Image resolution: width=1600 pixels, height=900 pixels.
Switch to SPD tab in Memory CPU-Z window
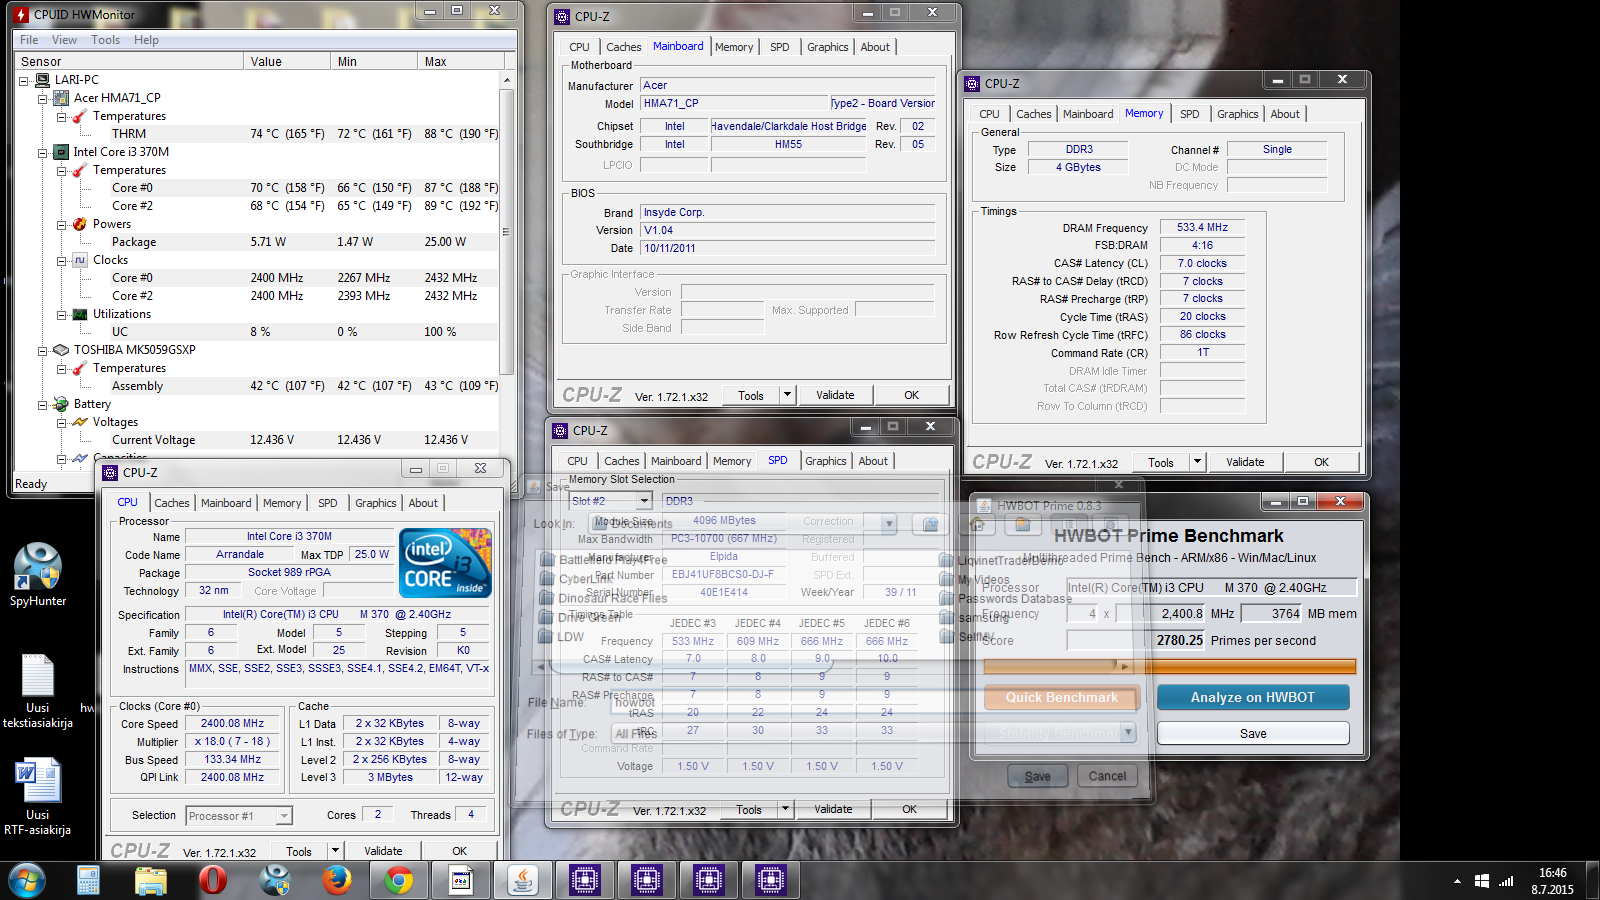click(1189, 114)
